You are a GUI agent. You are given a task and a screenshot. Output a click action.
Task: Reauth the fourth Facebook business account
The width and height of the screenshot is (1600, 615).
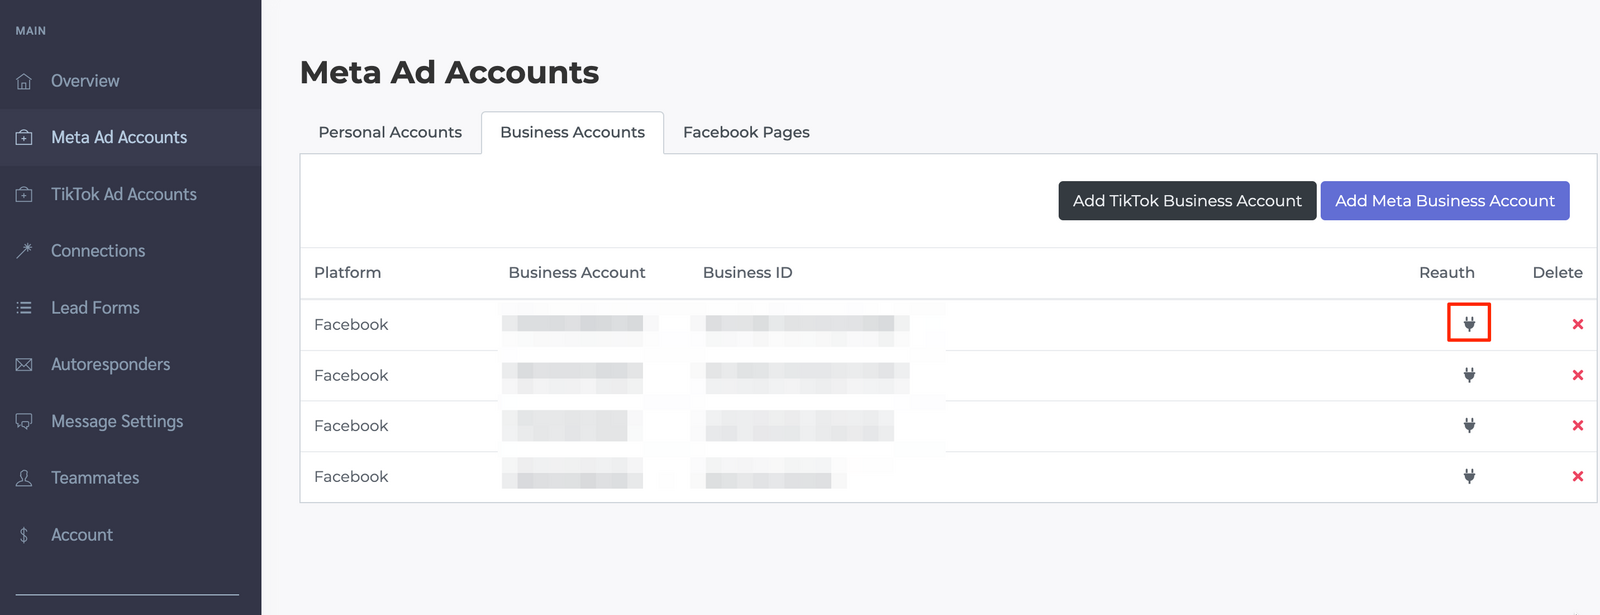click(x=1469, y=476)
